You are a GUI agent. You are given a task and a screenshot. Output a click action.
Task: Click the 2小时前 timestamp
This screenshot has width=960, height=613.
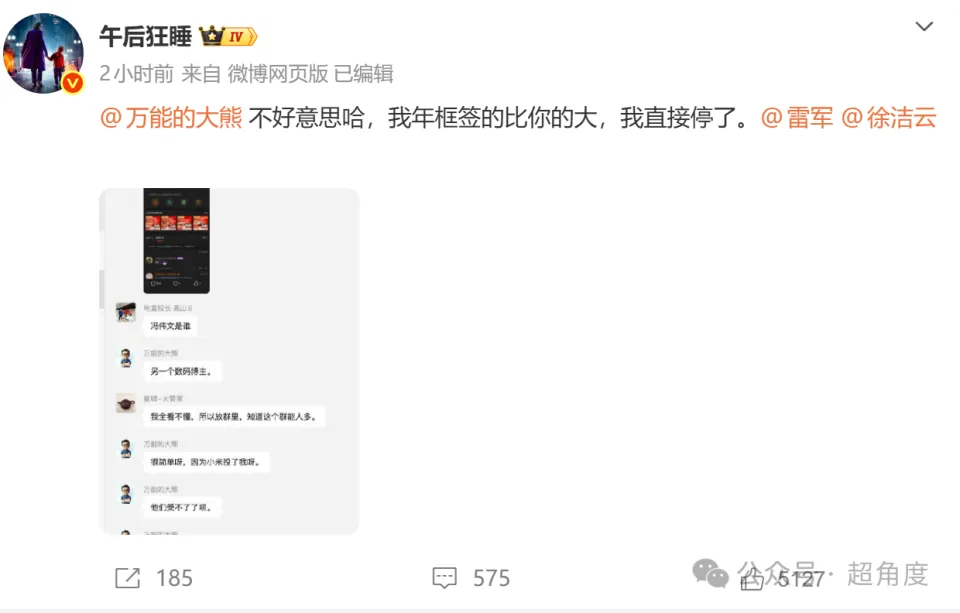[137, 74]
